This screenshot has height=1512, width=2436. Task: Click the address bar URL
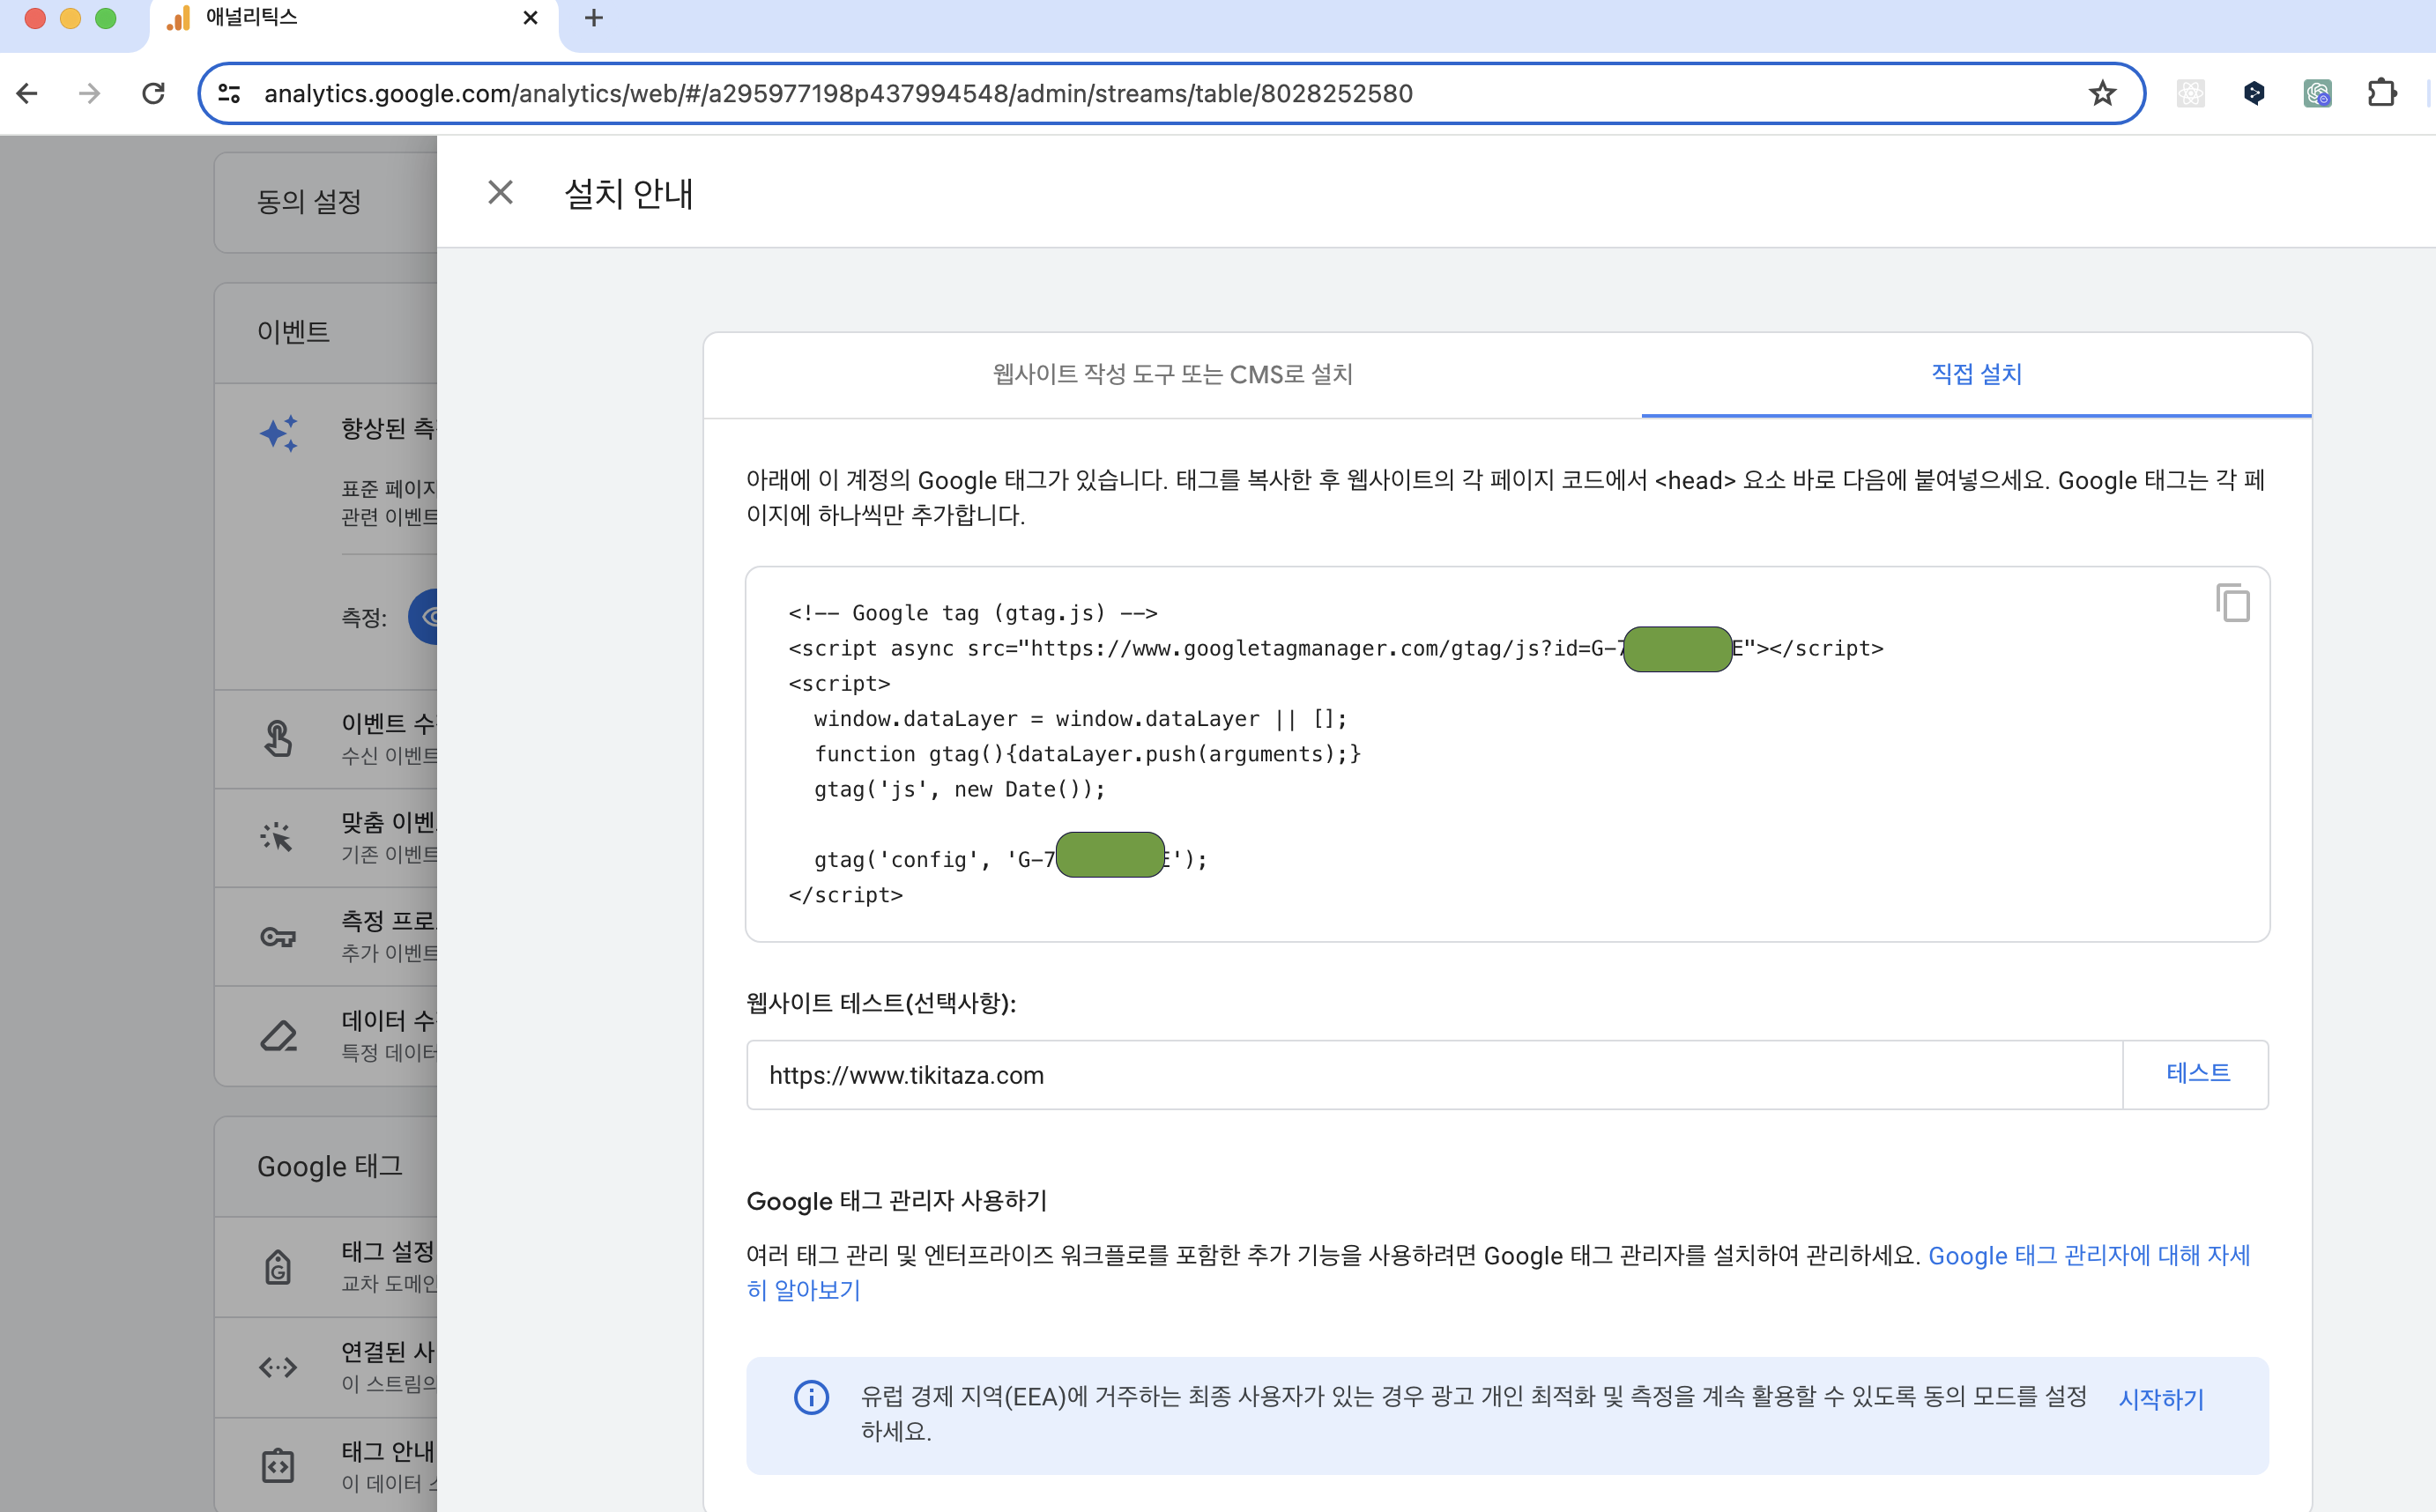[838, 93]
